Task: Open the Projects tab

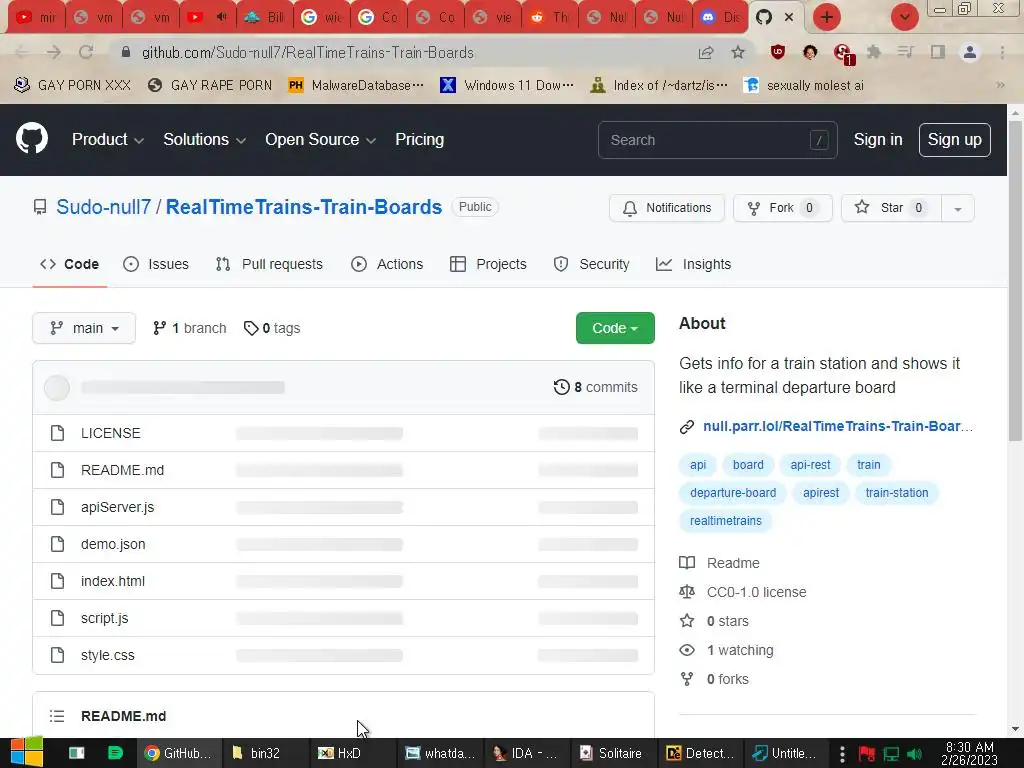Action: [x=488, y=264]
